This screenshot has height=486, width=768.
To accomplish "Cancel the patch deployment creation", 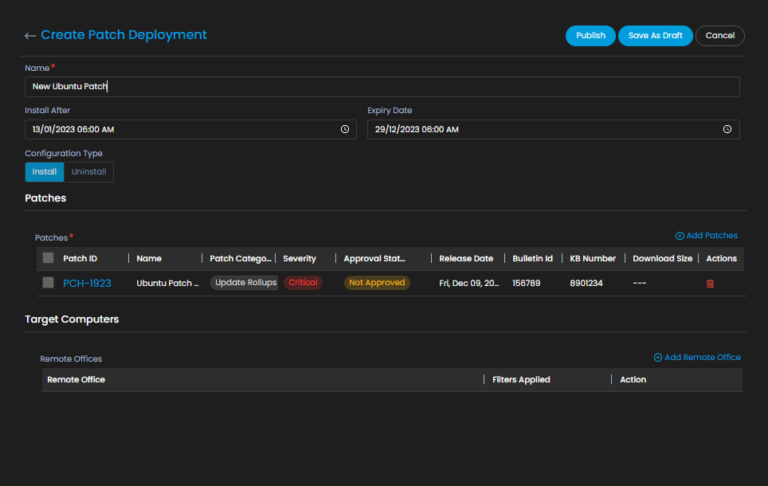I will click(720, 36).
